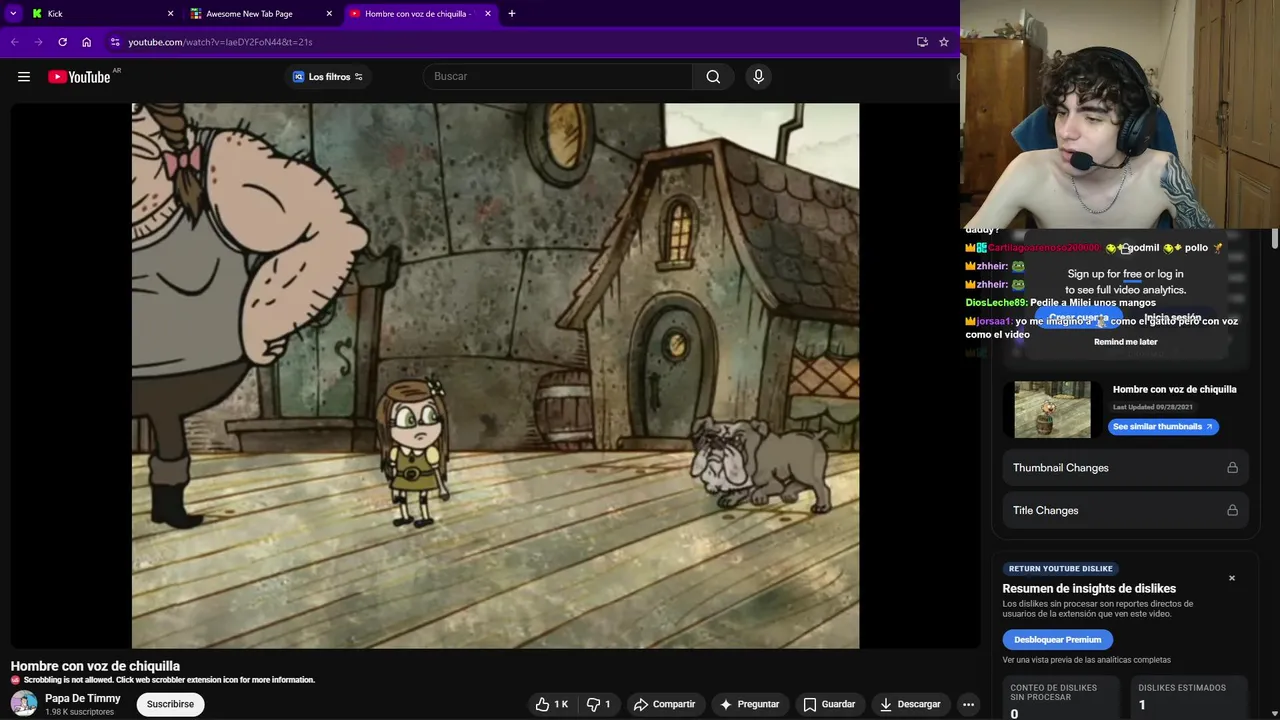Click Remind me later link
1280x720 pixels.
[x=1125, y=342]
